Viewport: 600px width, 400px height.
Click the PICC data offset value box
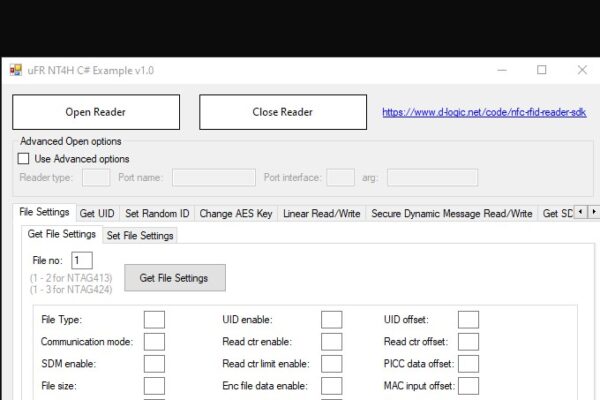coord(468,364)
